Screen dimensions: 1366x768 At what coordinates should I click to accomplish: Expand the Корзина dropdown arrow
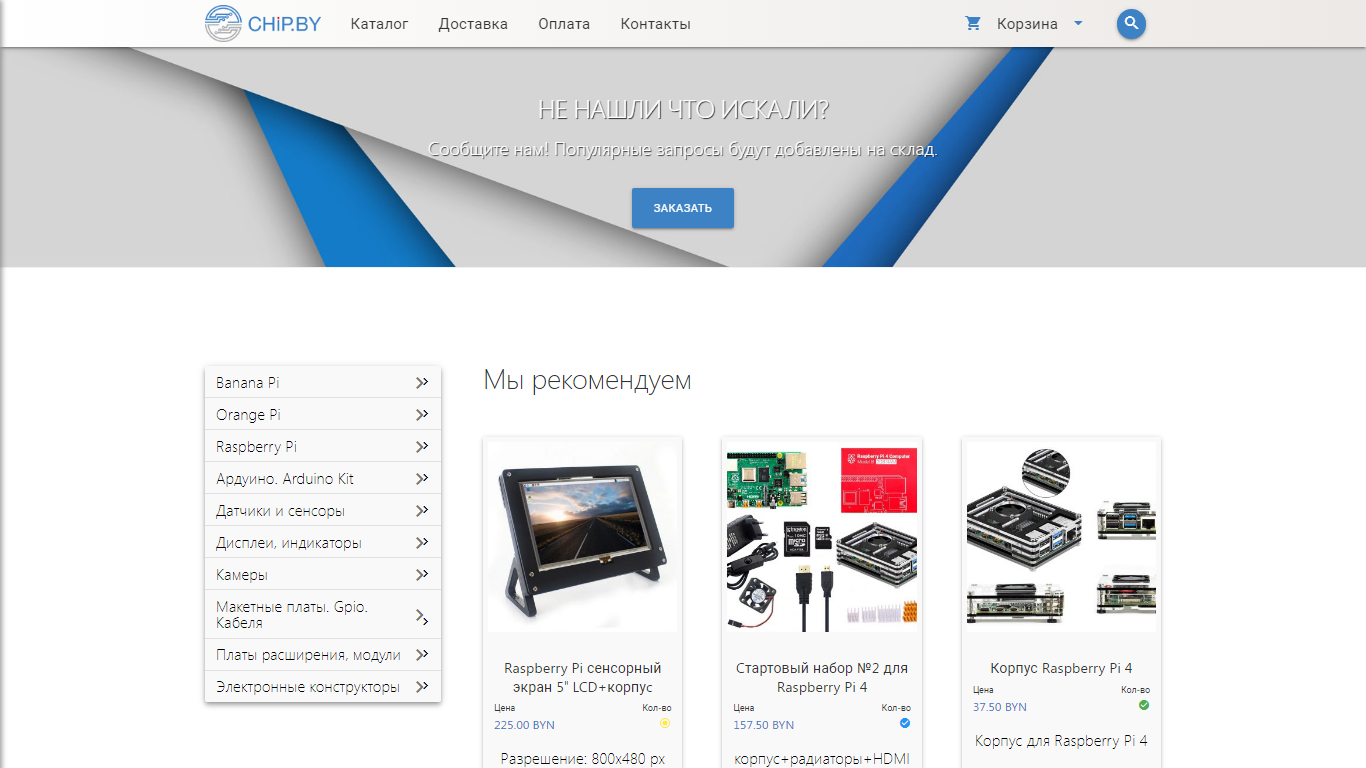[x=1078, y=23]
